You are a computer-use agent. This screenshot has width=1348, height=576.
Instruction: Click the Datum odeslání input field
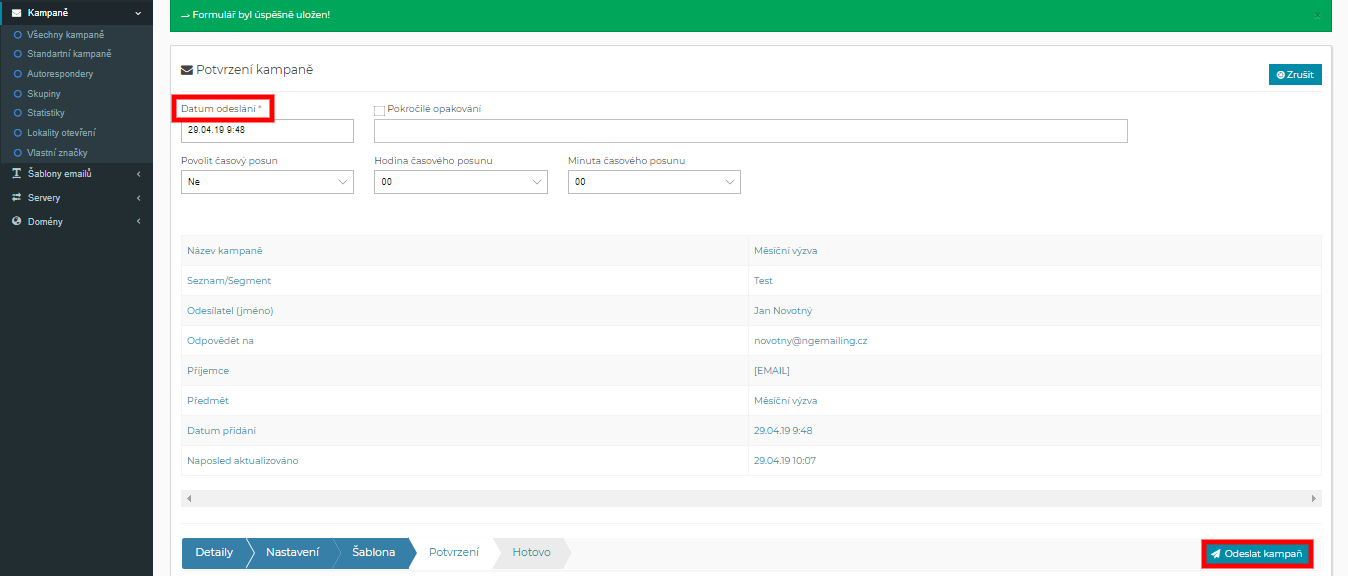tap(267, 131)
